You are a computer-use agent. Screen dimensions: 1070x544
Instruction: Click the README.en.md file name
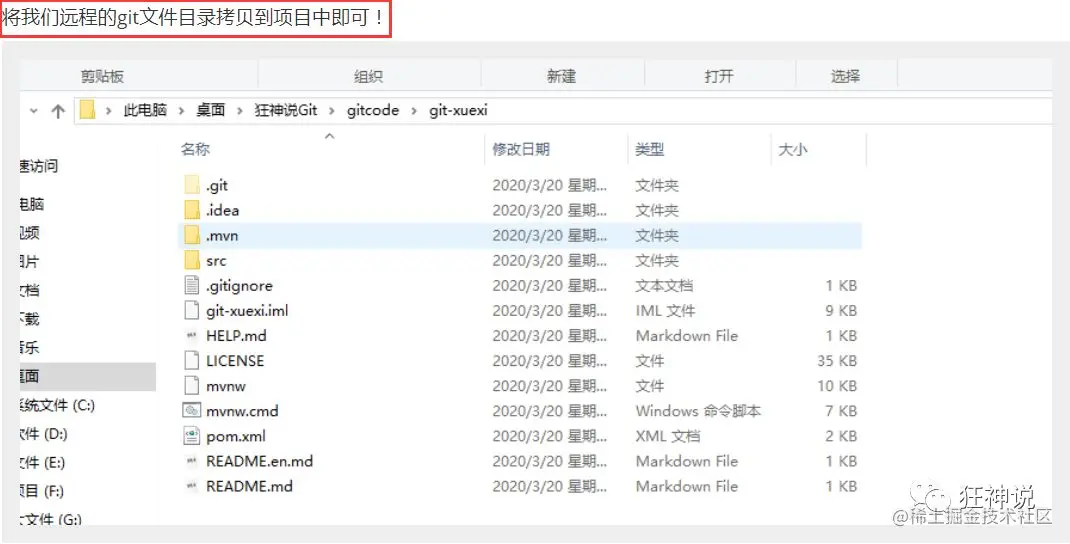tap(259, 461)
